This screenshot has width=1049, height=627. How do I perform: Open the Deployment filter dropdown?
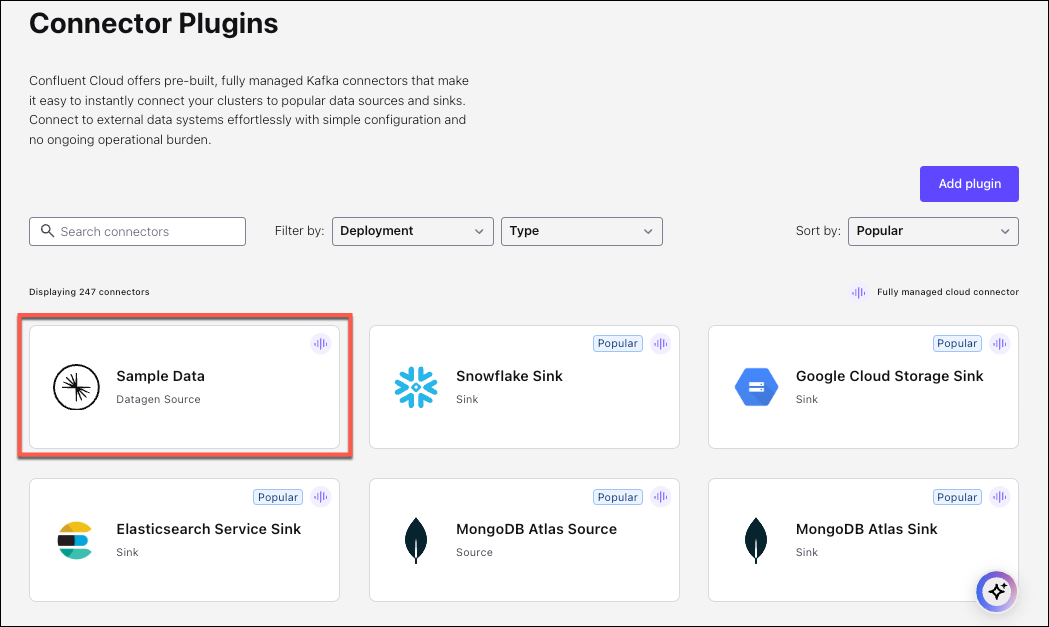(x=412, y=231)
